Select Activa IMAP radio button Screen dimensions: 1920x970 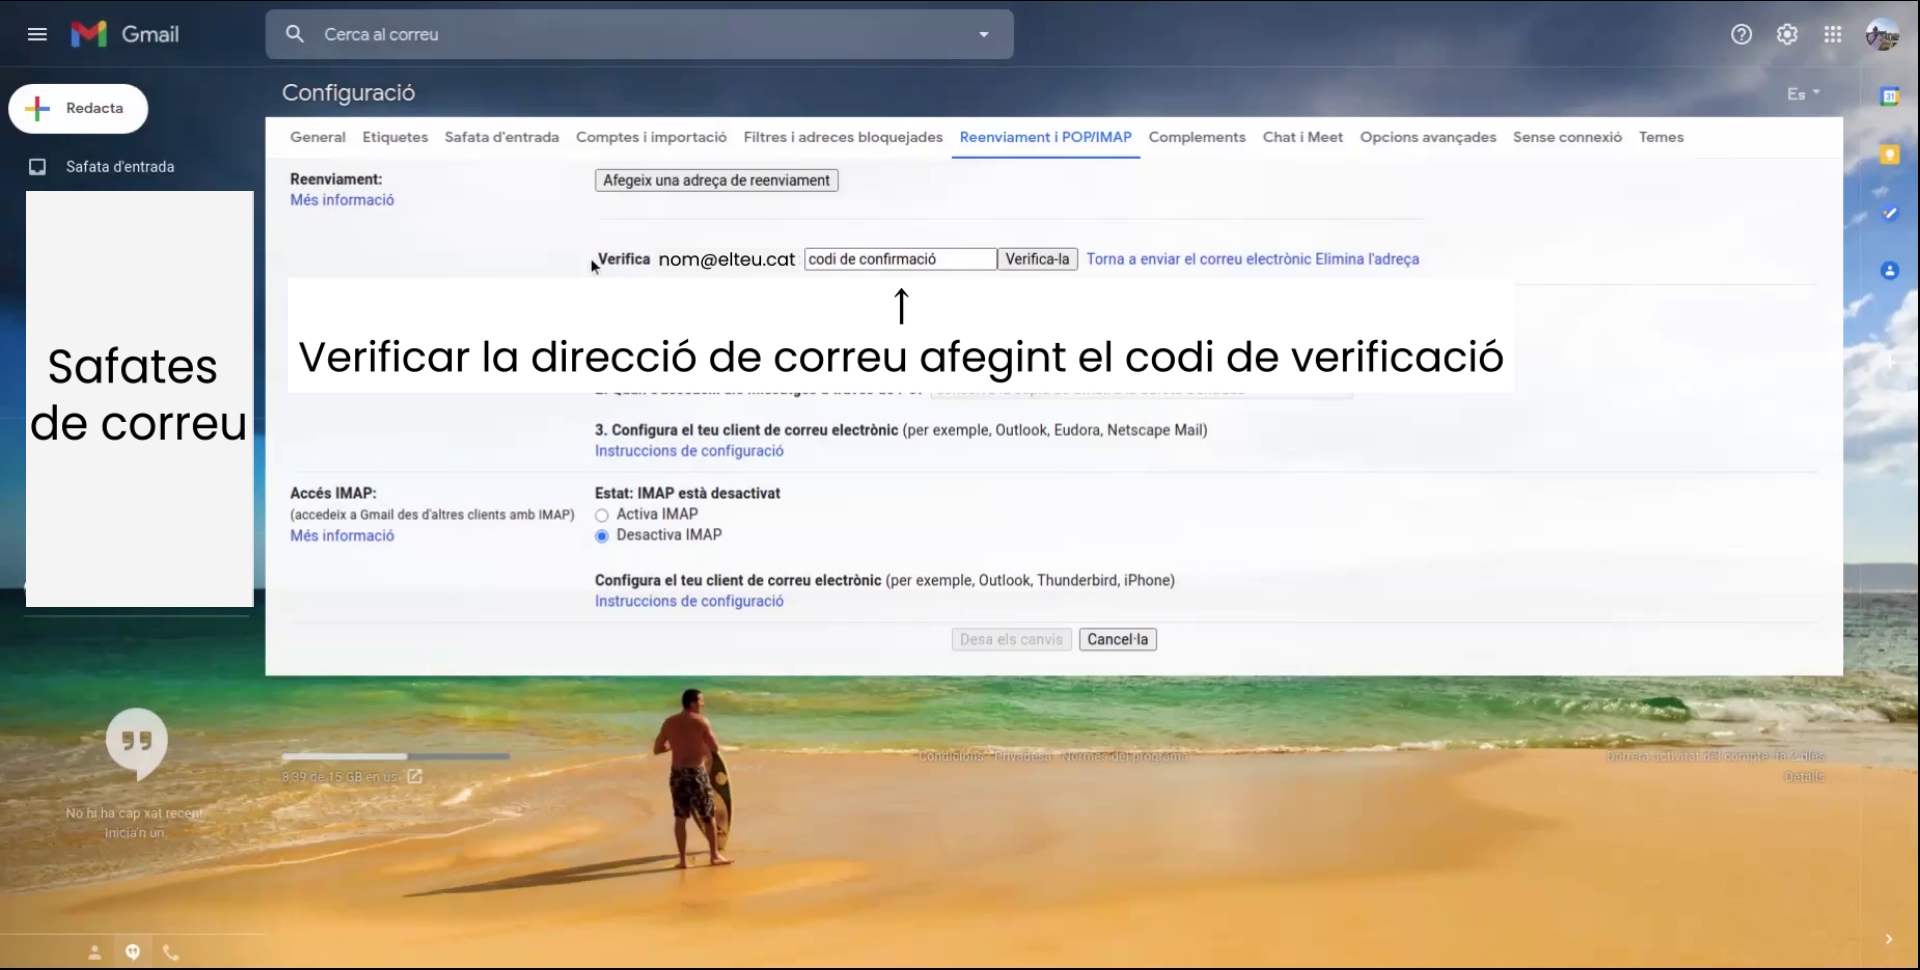point(601,515)
